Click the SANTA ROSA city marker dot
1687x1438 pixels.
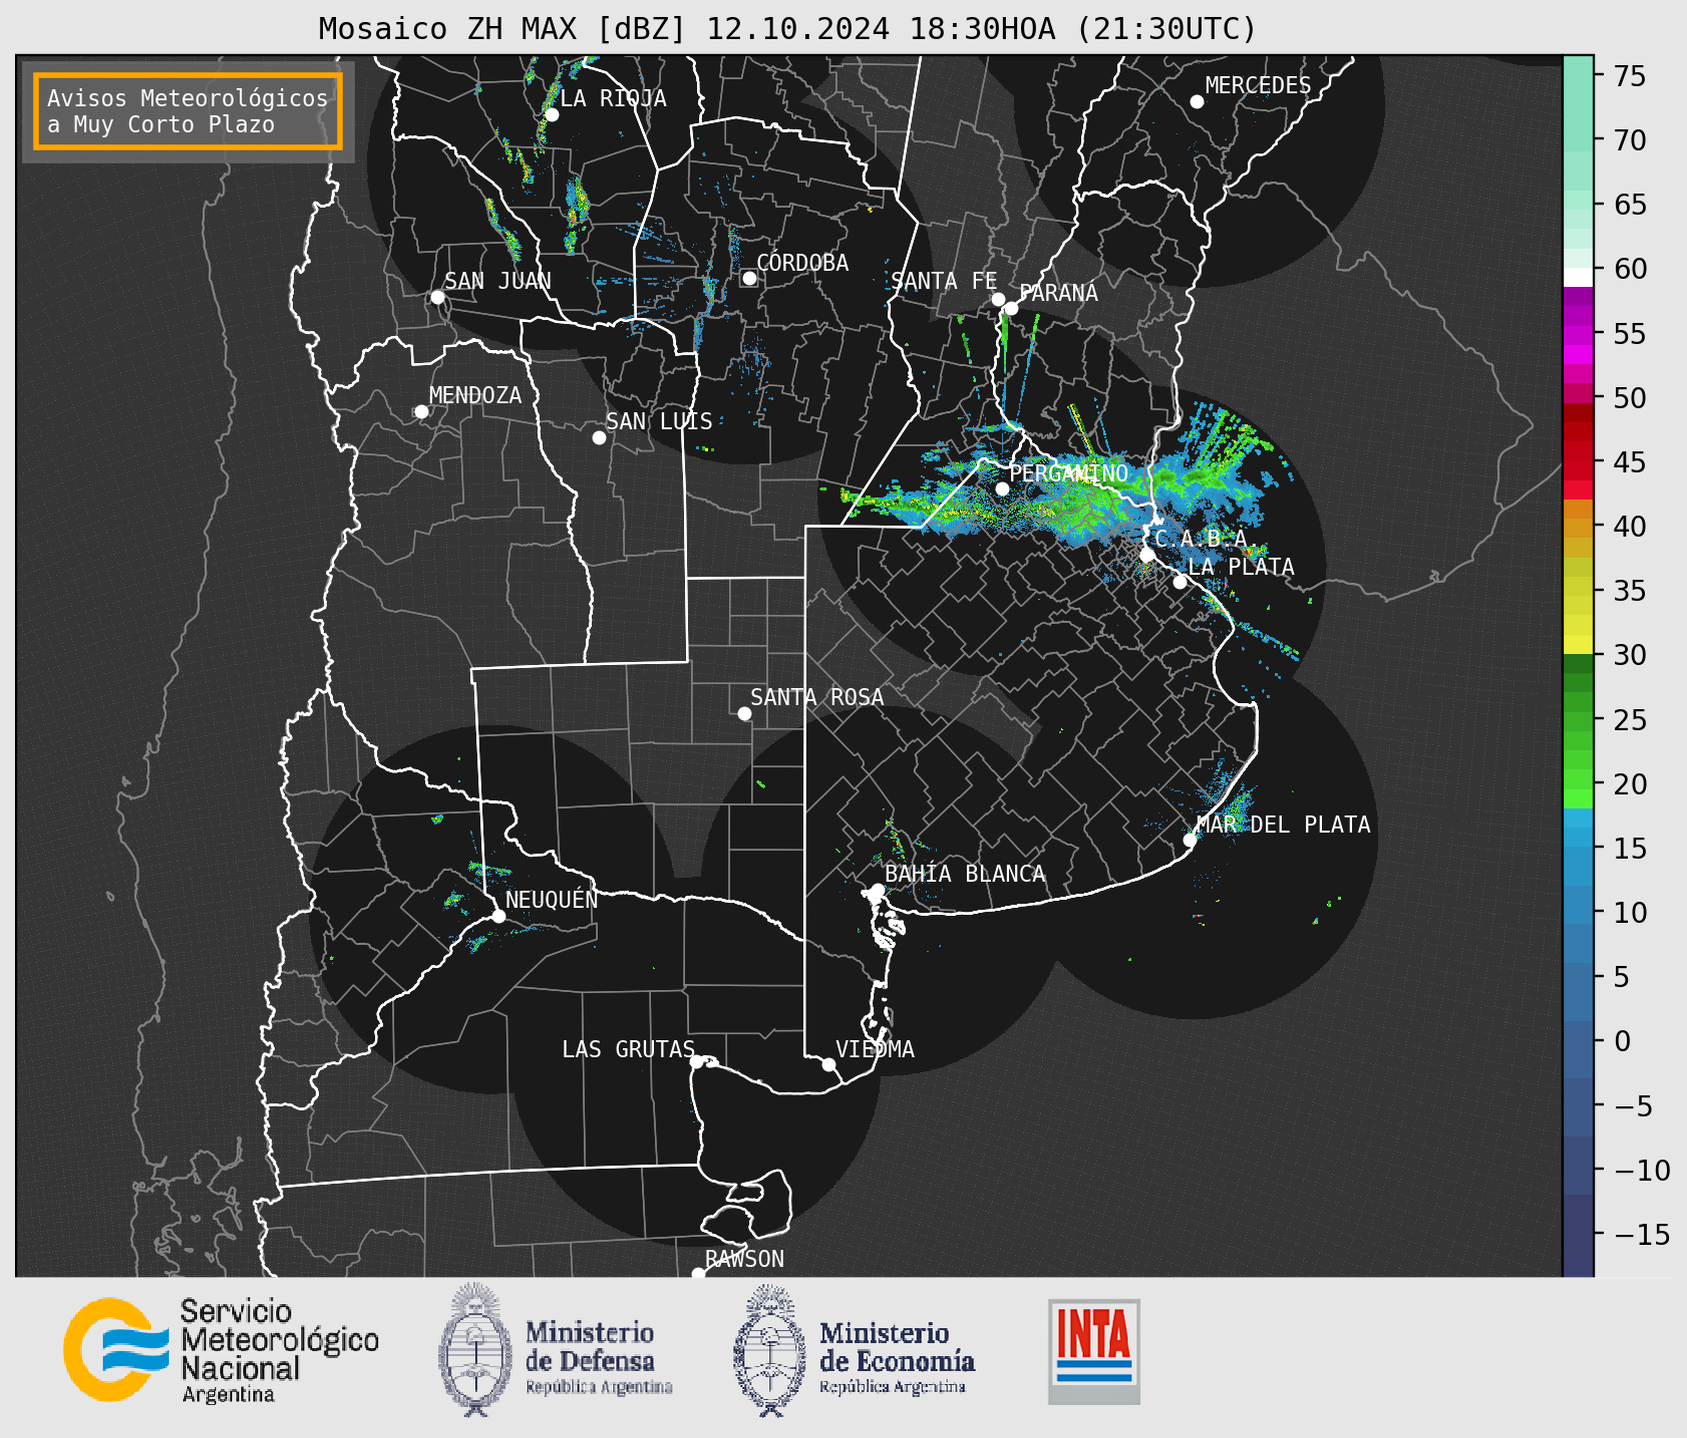point(744,713)
